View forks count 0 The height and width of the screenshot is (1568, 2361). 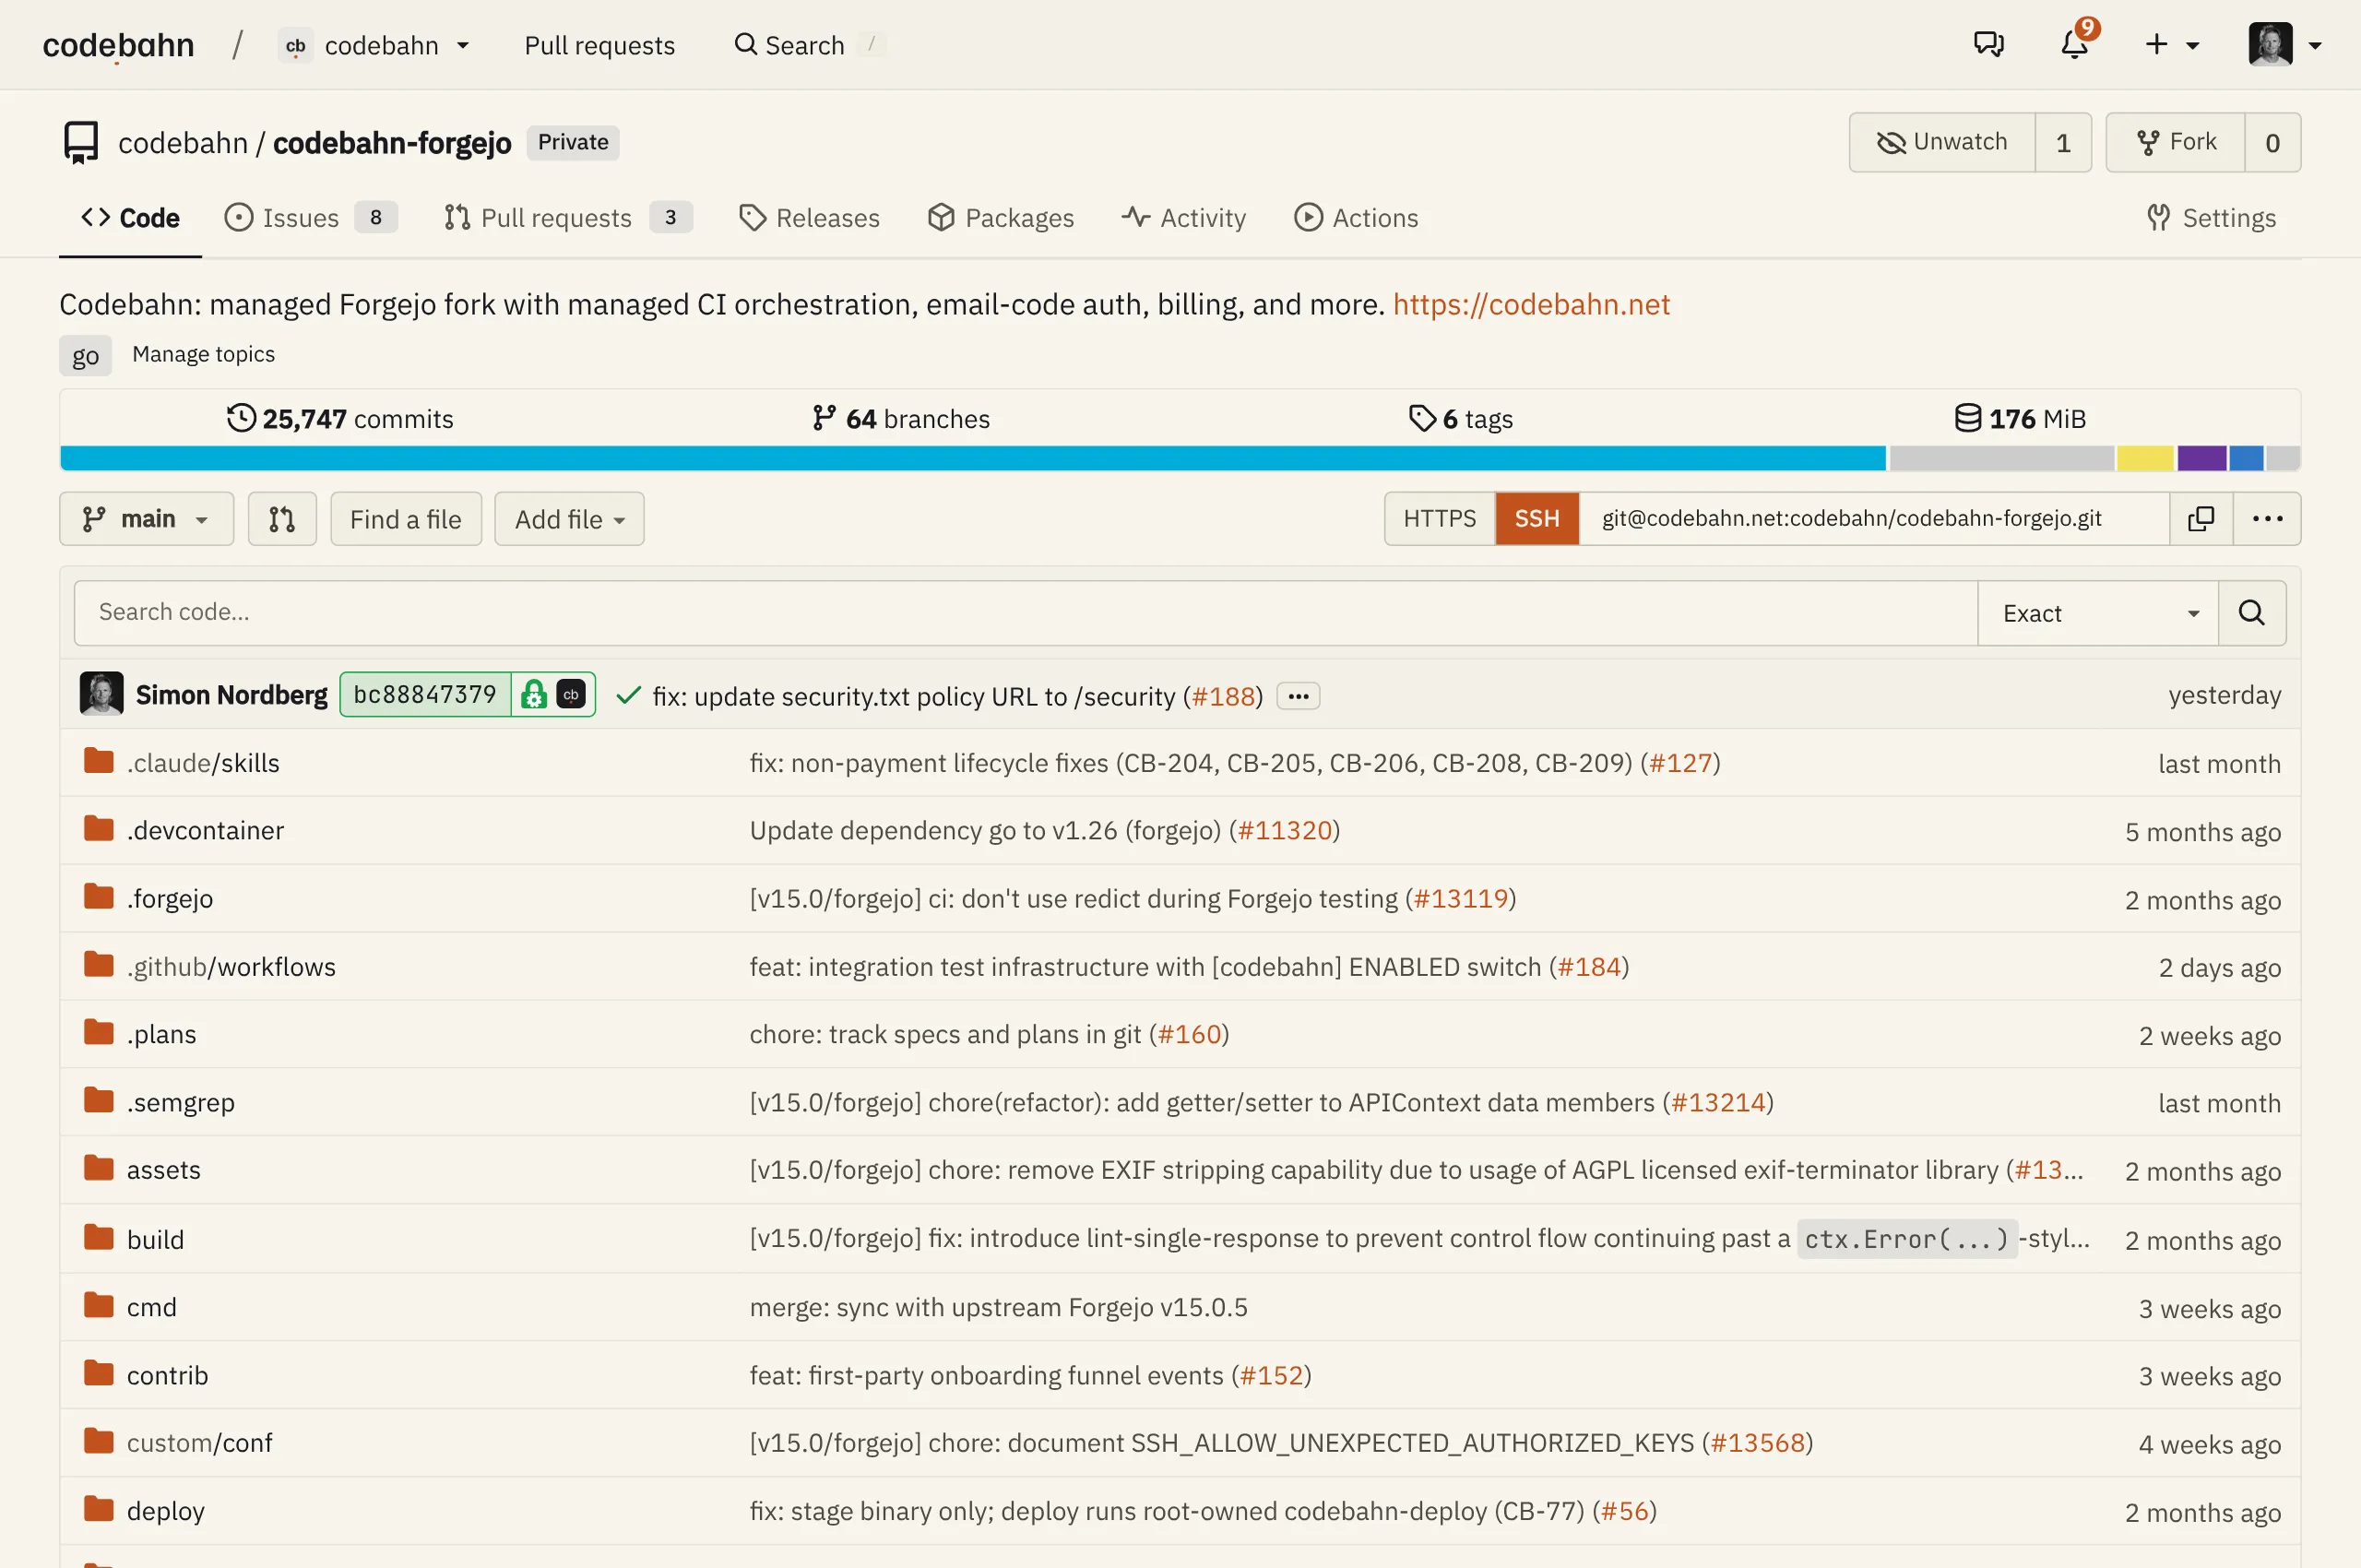pos(2272,142)
